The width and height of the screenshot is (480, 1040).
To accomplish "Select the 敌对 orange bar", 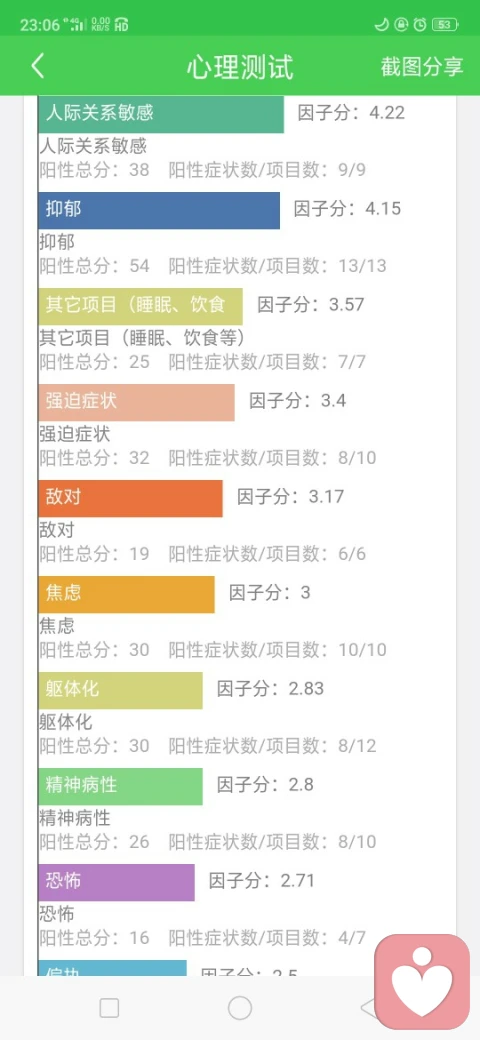I will coord(131,498).
